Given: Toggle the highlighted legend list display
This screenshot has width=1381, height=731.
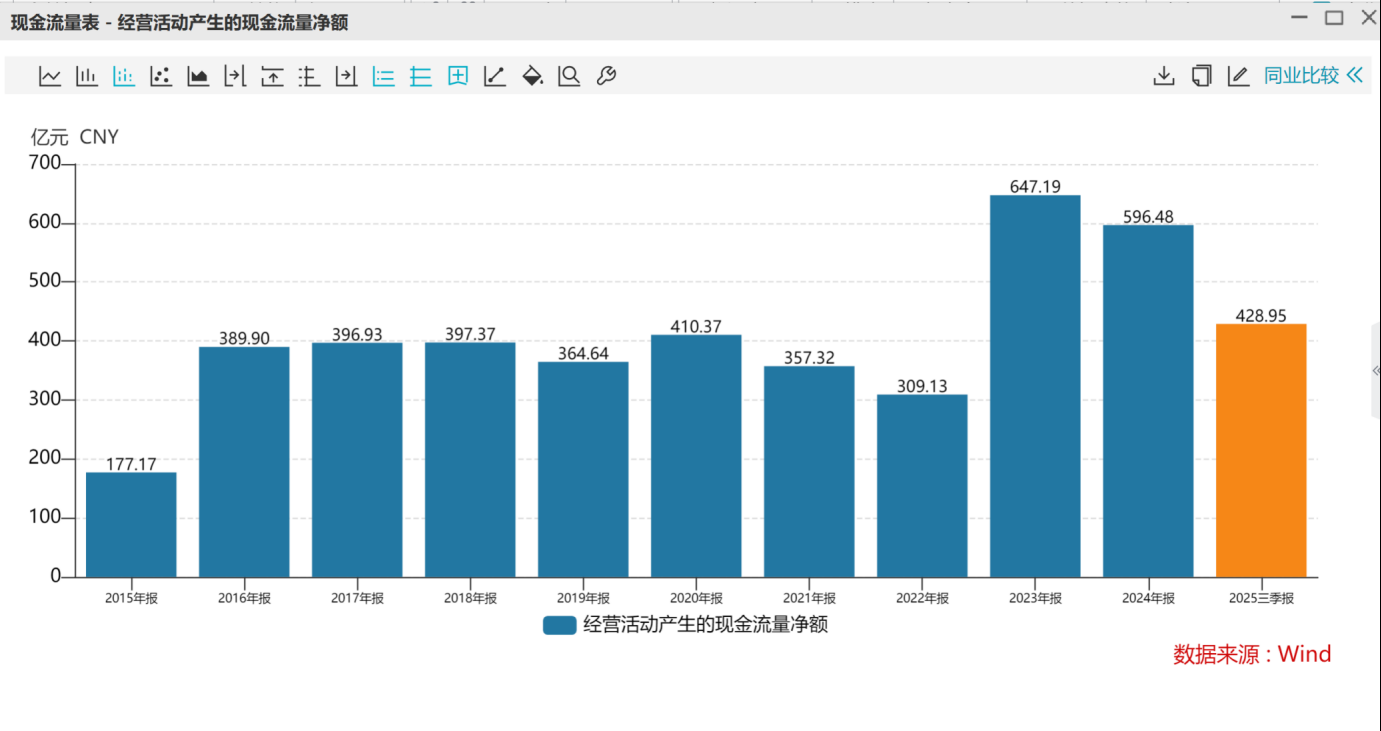Looking at the screenshot, I should click(384, 76).
